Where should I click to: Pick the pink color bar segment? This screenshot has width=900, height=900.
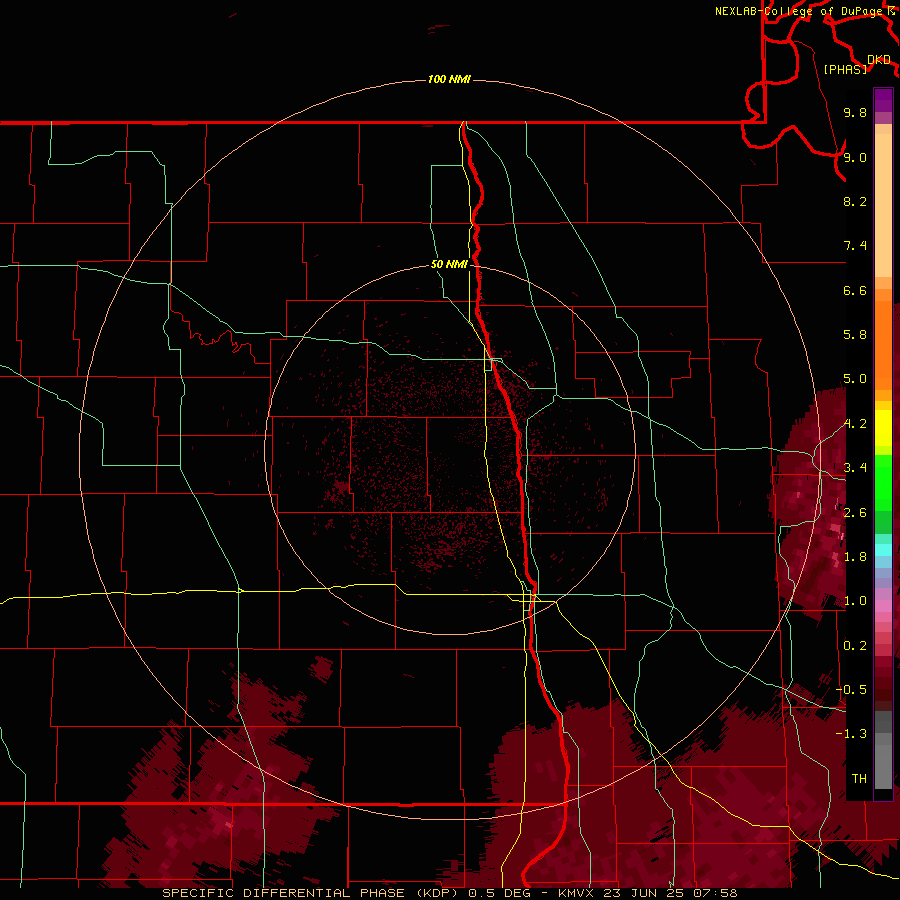click(883, 606)
